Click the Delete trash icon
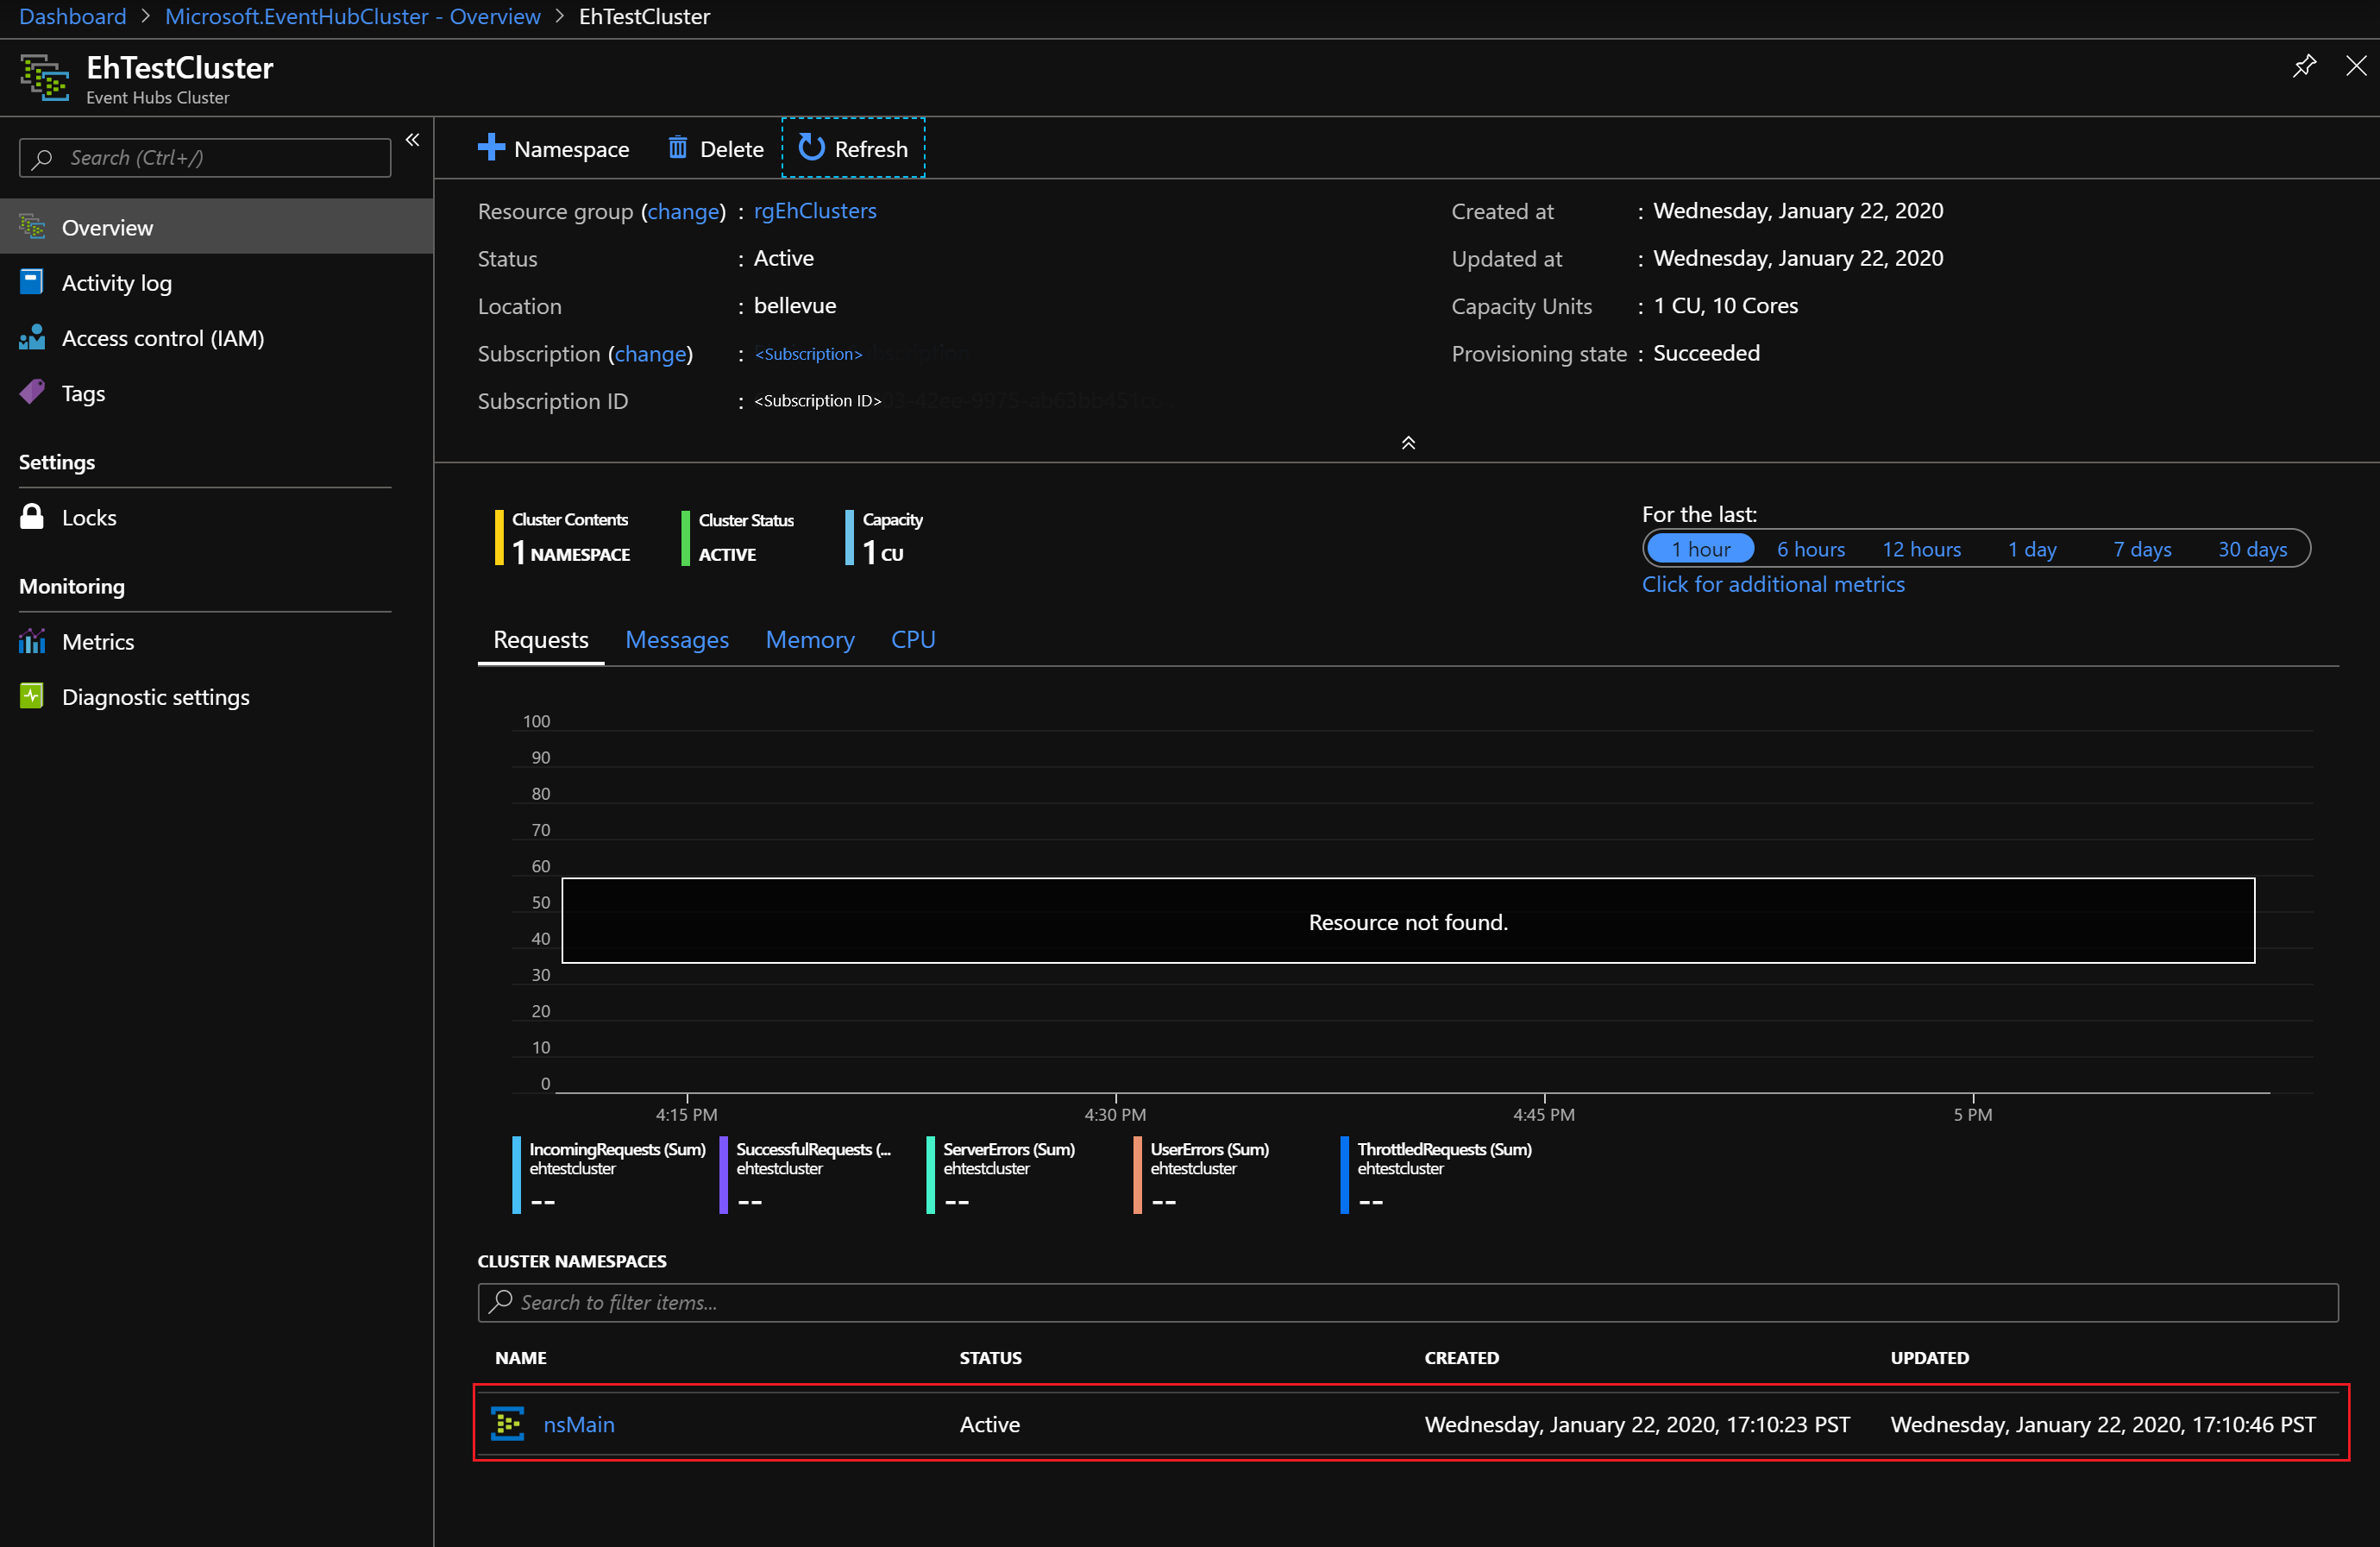This screenshot has height=1547, width=2380. (x=678, y=147)
